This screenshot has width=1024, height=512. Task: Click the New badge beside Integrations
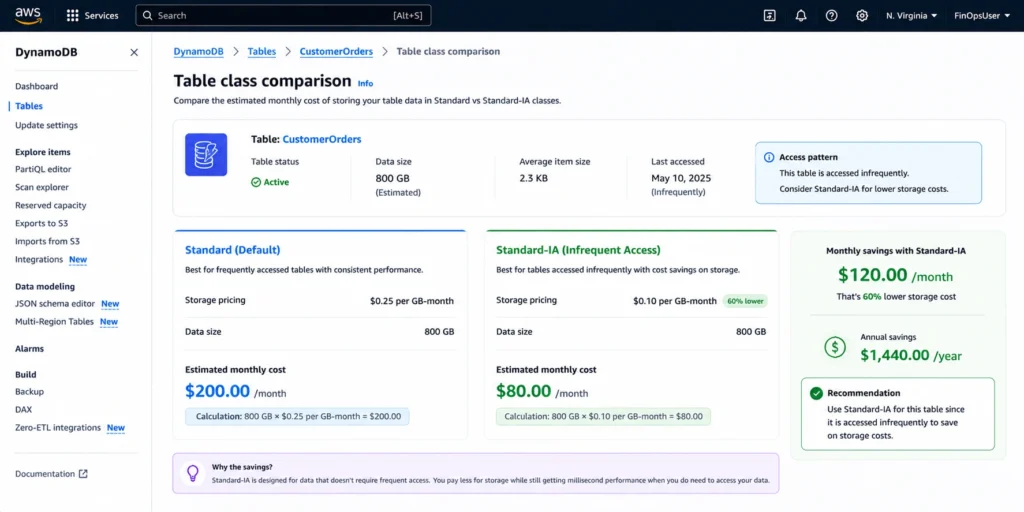click(78, 259)
